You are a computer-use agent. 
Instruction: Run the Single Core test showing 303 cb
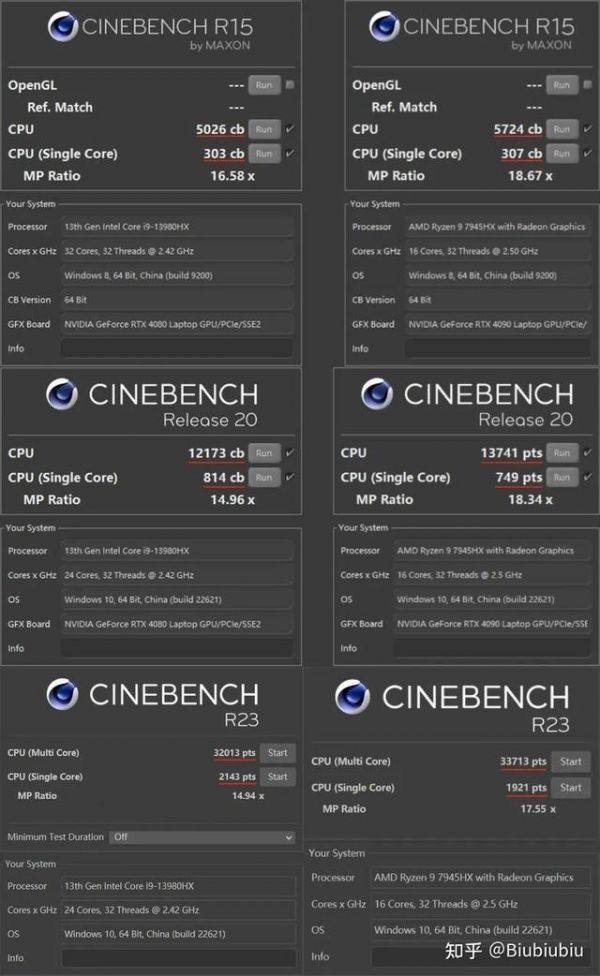tap(264, 153)
